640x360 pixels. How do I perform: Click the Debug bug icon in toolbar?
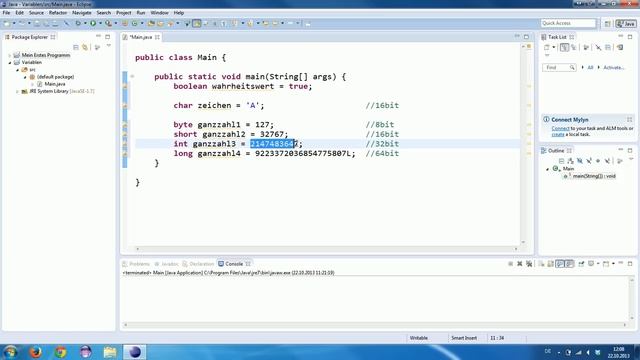[x=78, y=24]
